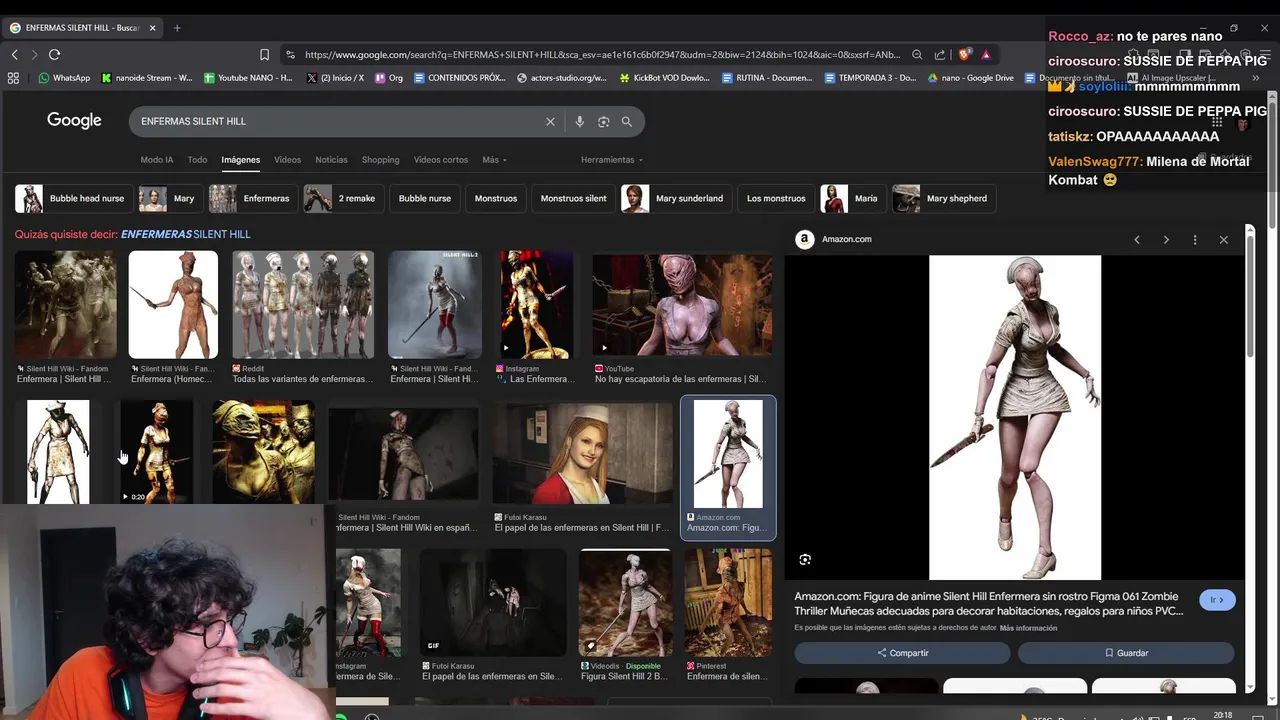Viewport: 1280px width, 720px height.
Task: Click suggested correction ENFERMERAS SILENT HILL
Action: point(185,234)
